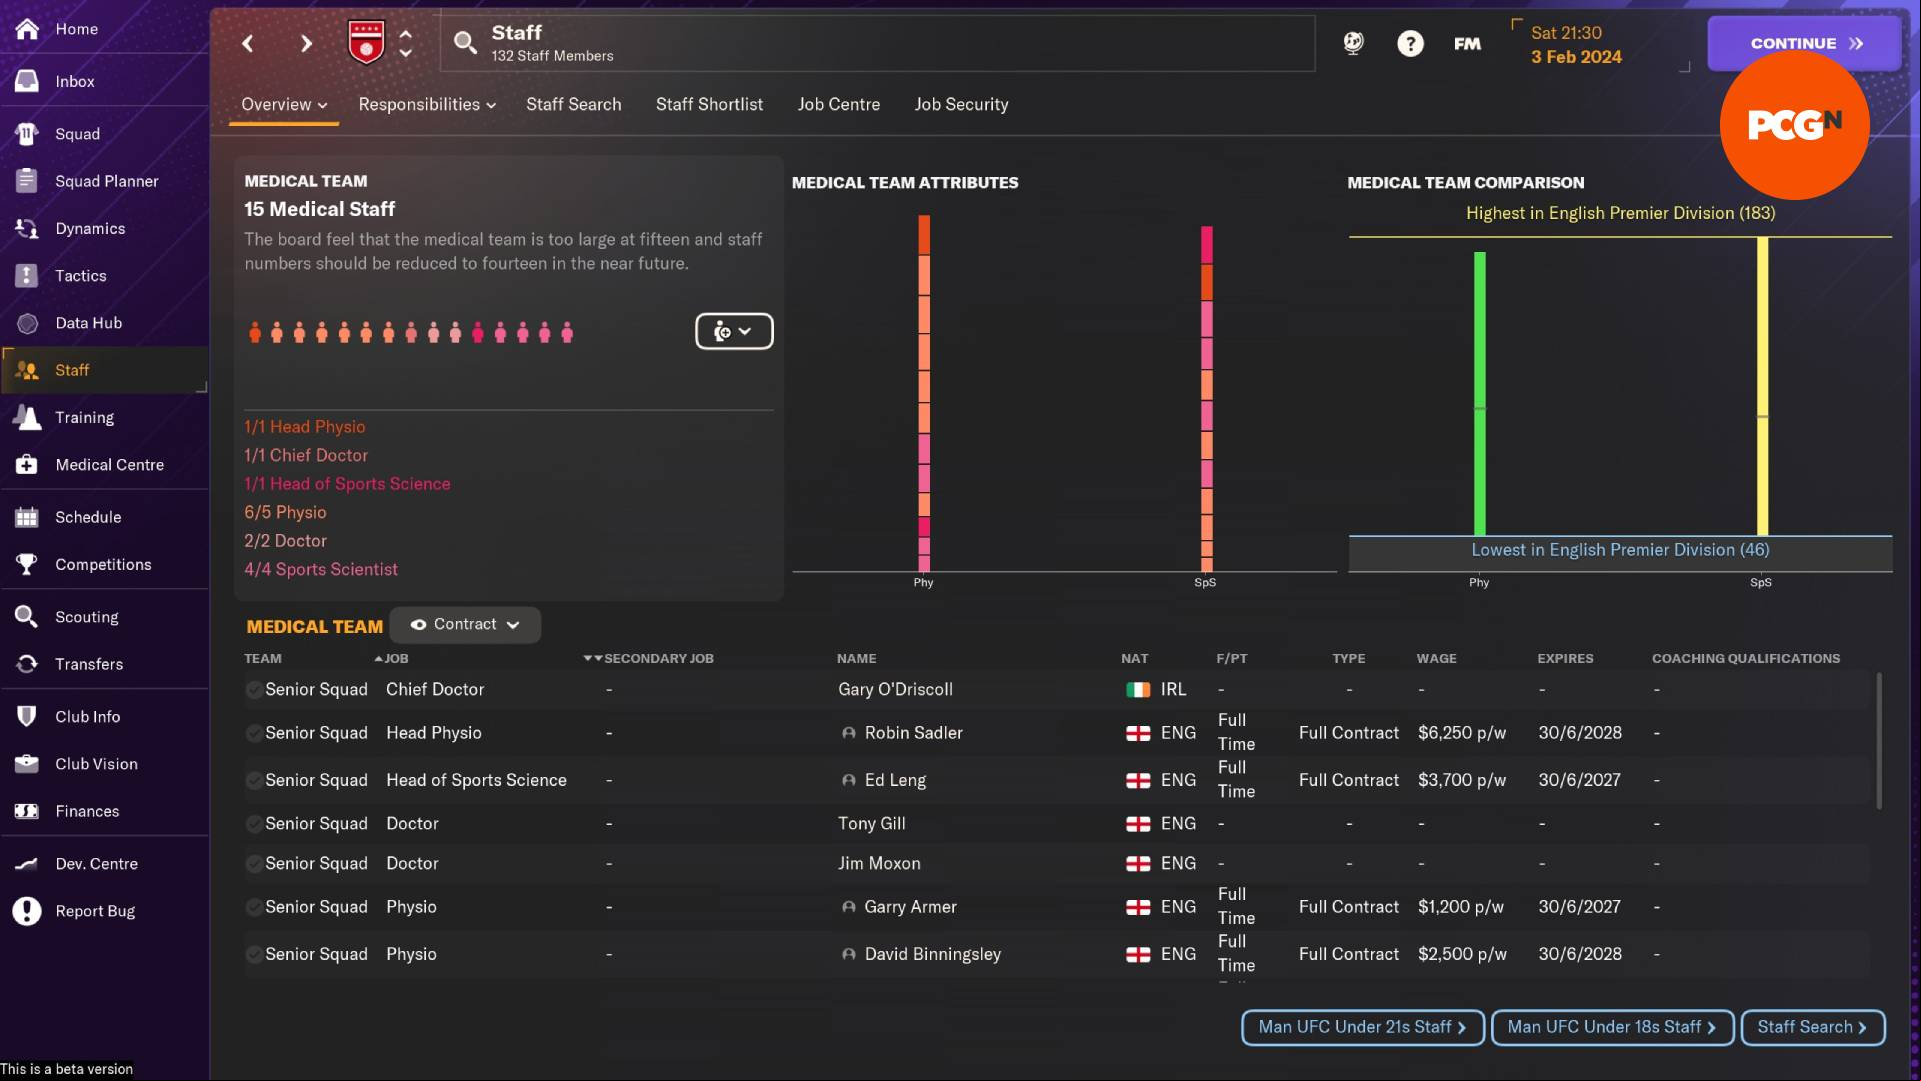Select Robin Sadler row checkbox
Viewport: 1921px width, 1081px height.
click(254, 733)
